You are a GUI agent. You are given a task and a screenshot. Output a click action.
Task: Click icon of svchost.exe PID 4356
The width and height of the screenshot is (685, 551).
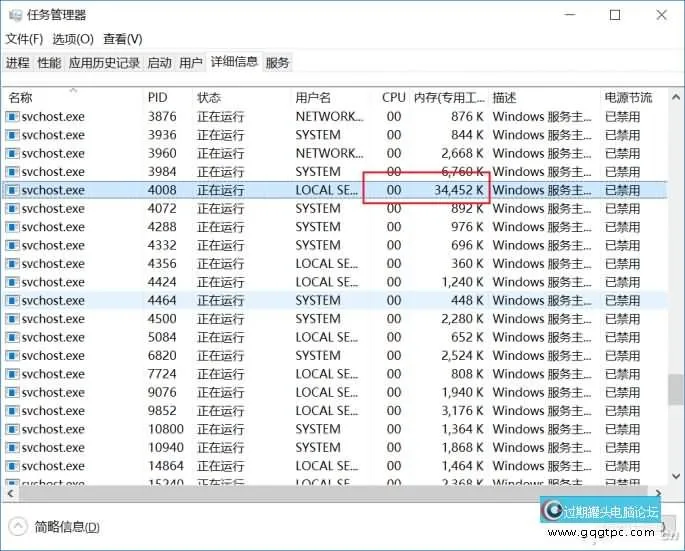click(x=12, y=264)
